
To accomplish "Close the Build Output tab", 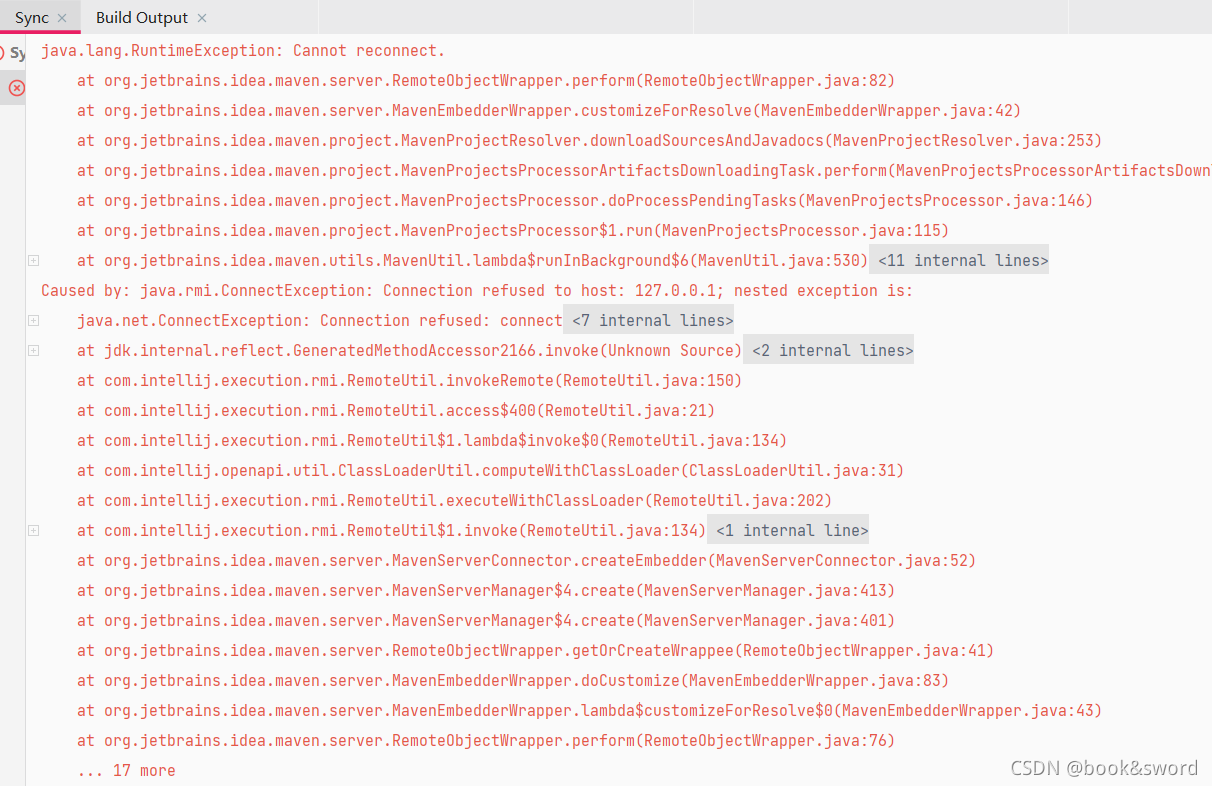I will 202,17.
